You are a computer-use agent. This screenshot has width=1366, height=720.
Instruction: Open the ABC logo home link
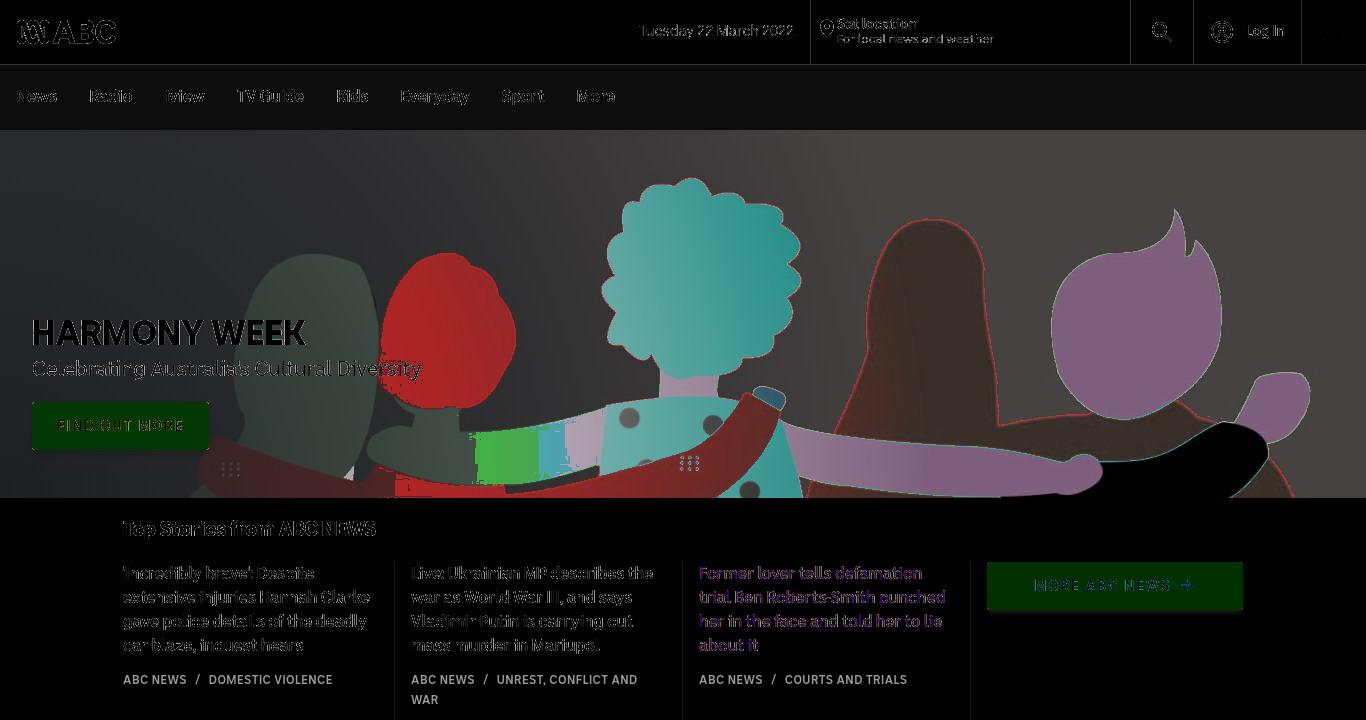67,32
